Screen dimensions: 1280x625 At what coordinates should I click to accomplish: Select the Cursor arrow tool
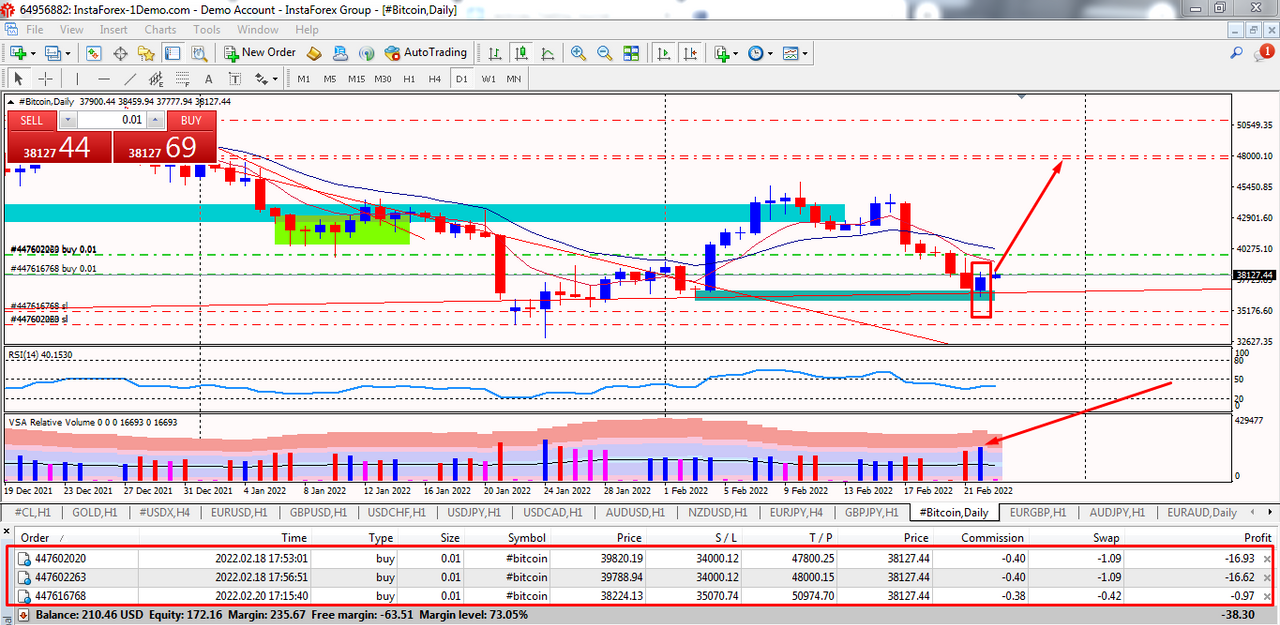coord(19,79)
